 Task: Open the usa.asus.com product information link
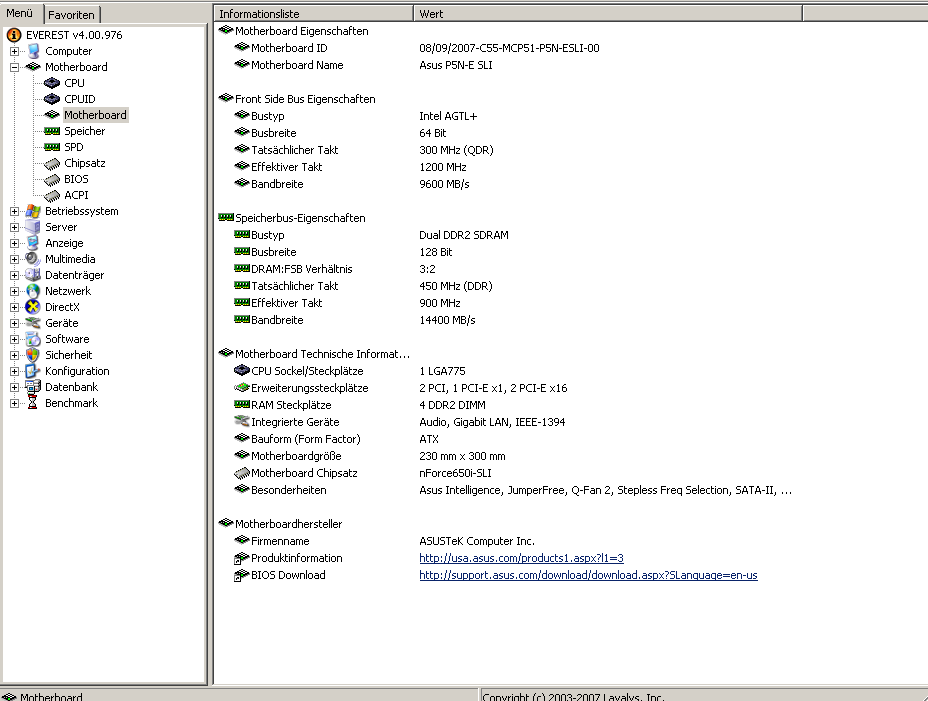521,558
